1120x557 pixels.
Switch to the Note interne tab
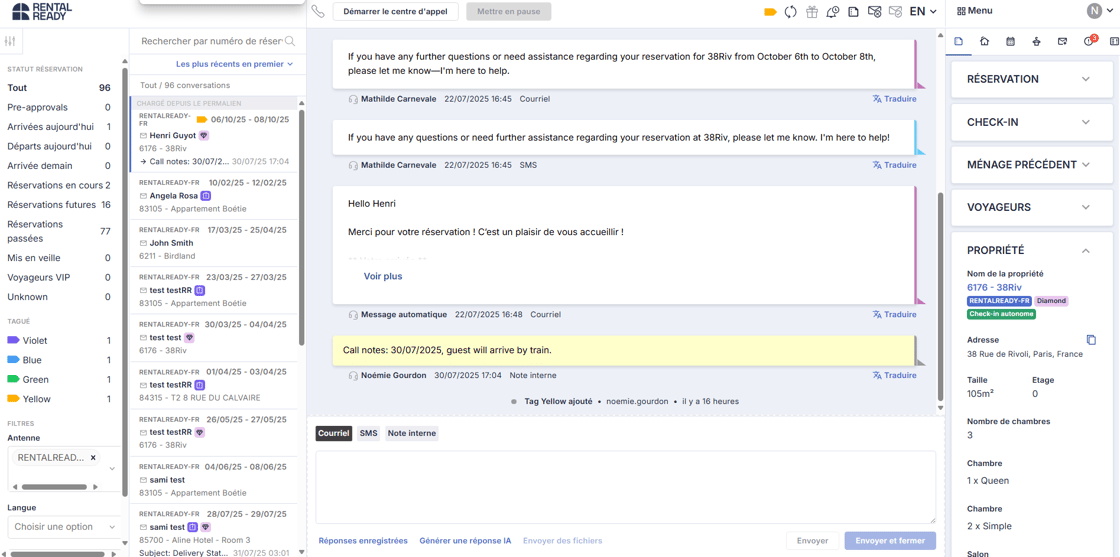[411, 433]
